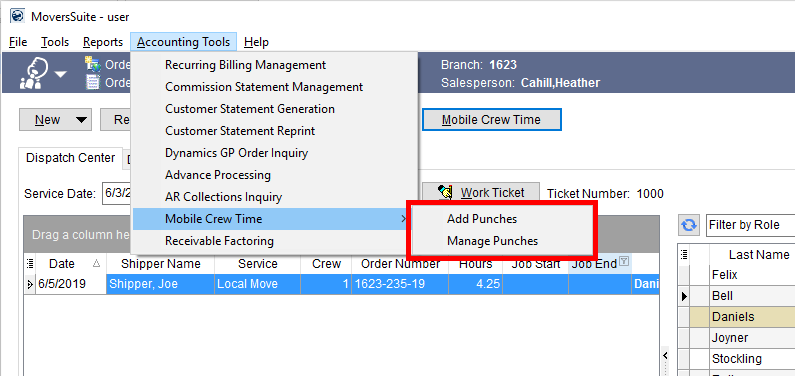The width and height of the screenshot is (795, 376).
Task: Click the panel collapse arrow left of crew list
Action: [666, 355]
